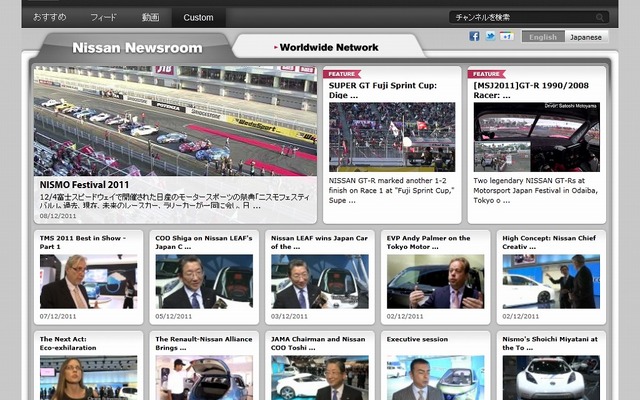Click EVP Andy Palmer on the Tokyo Motor title

tap(428, 242)
